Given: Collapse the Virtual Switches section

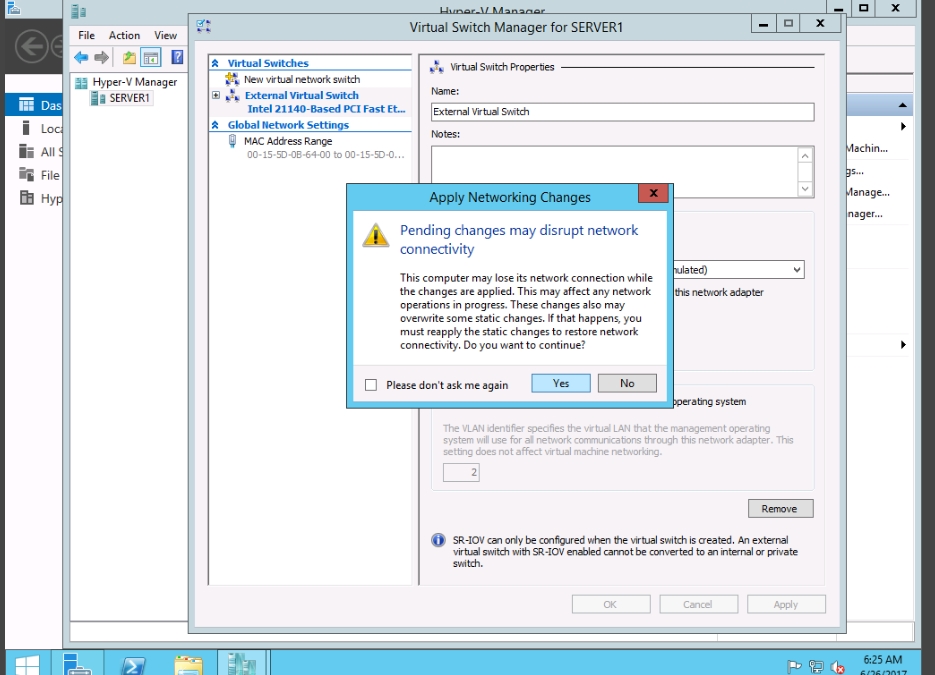Looking at the screenshot, I should [215, 63].
